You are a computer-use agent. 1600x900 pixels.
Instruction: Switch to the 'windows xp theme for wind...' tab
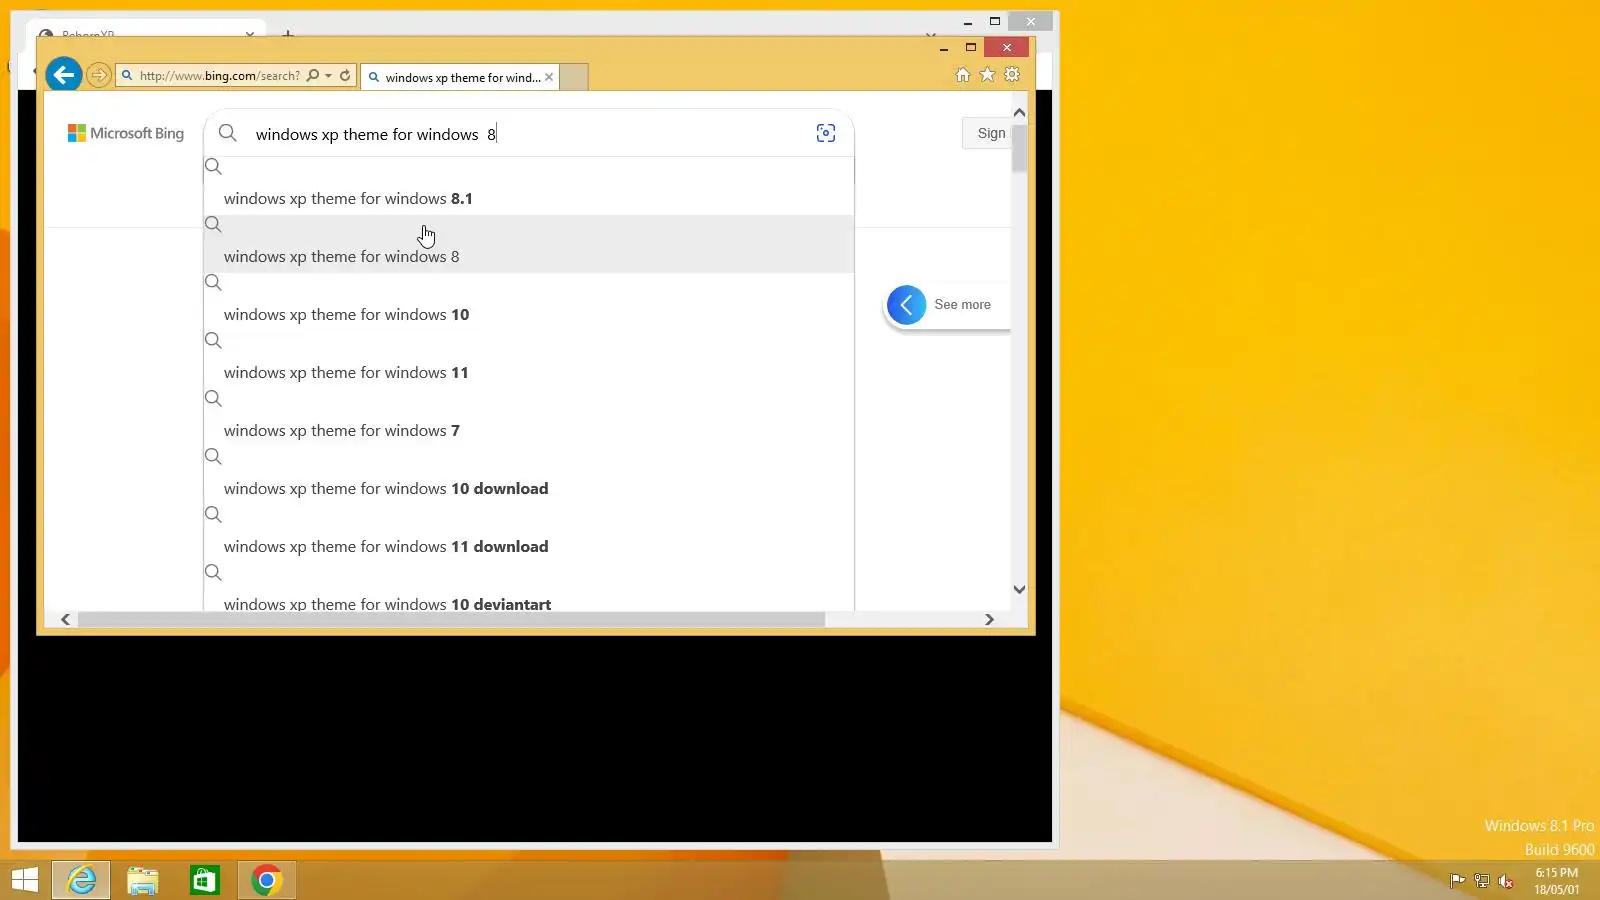463,77
